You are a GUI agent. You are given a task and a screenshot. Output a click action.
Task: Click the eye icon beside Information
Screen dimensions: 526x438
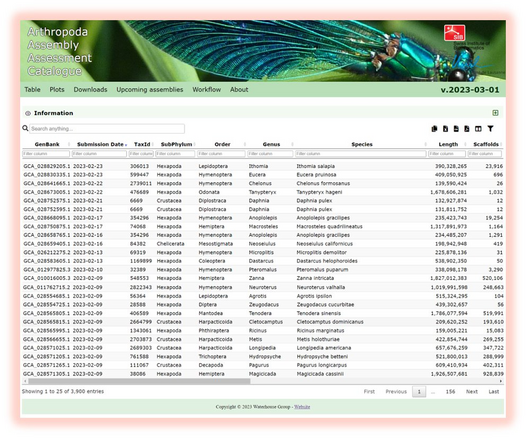coord(28,113)
